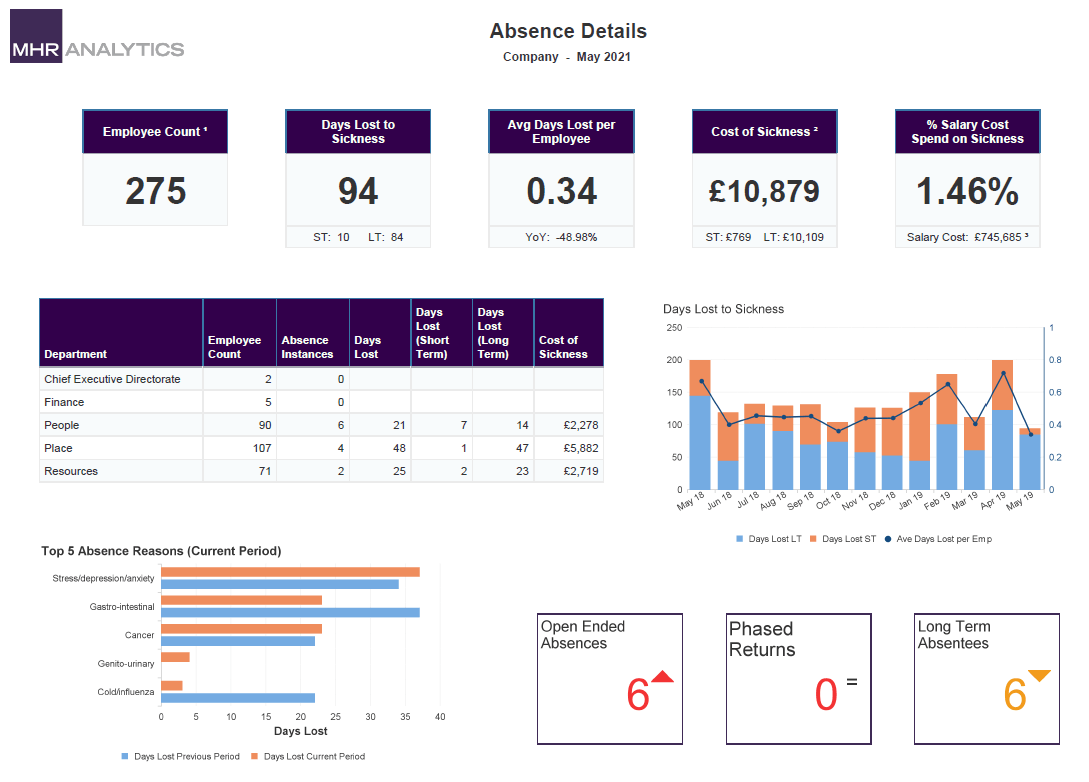Click the Employee Count KPI card header
The image size is (1089, 782).
155,132
